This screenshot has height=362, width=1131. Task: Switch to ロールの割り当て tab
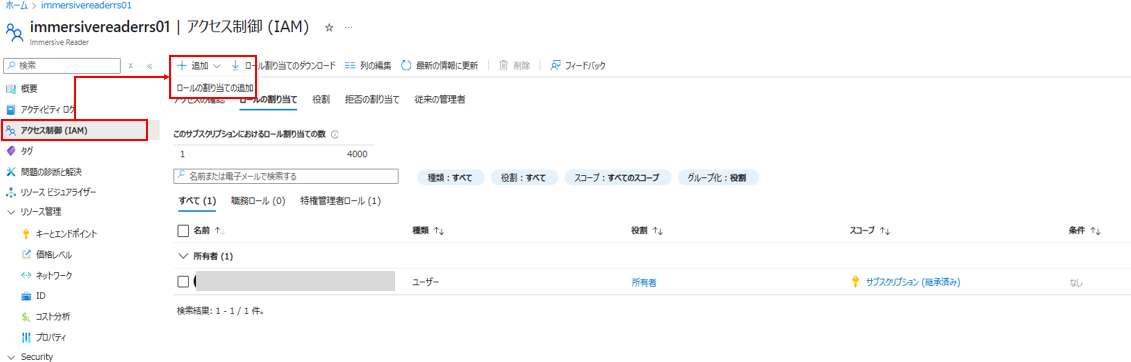tap(268, 100)
